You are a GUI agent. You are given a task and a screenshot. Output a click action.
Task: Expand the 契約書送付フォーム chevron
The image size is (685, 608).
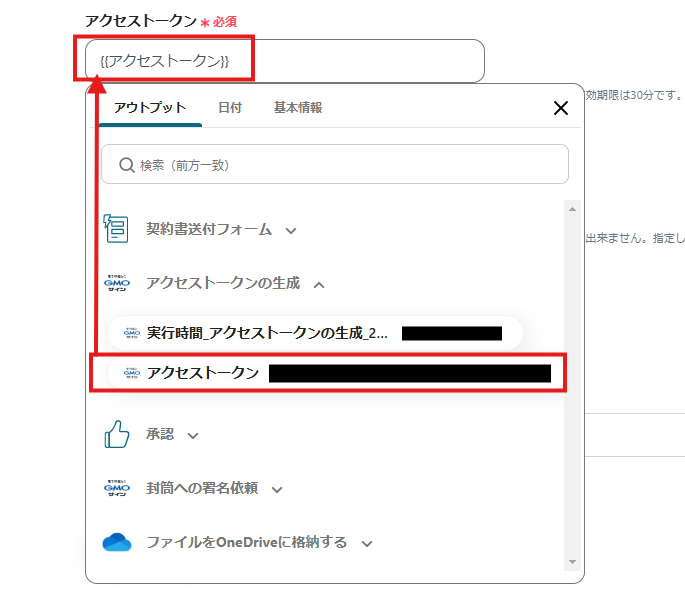pyautogui.click(x=291, y=231)
